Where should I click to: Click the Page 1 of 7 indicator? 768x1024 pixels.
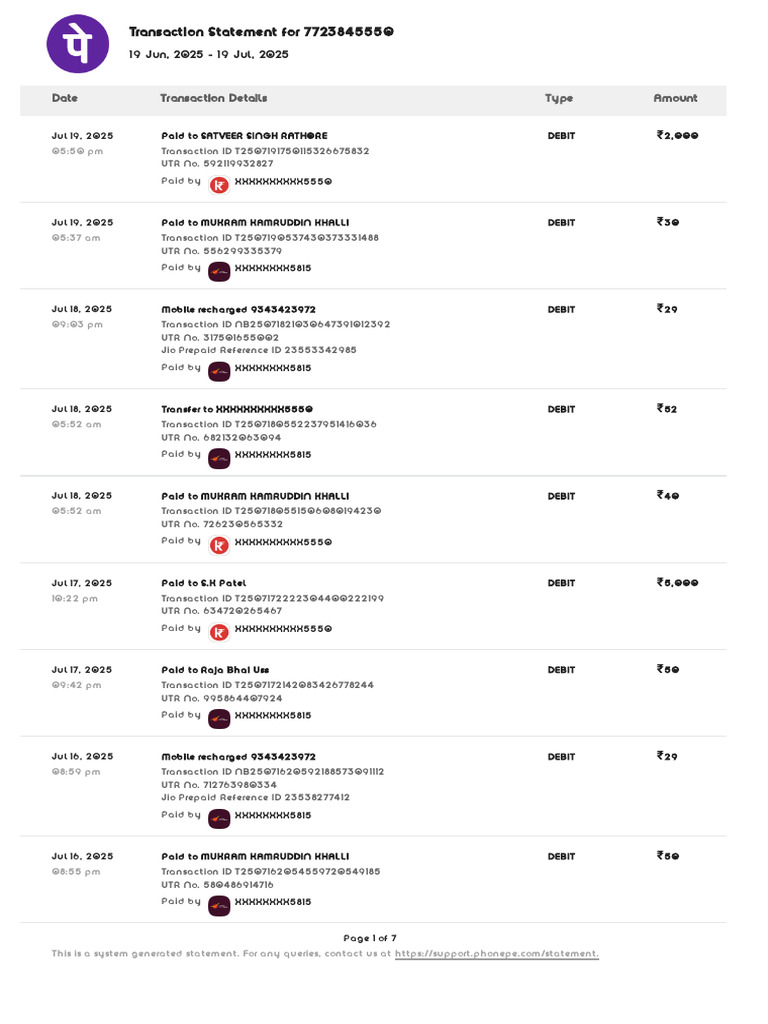[370, 938]
